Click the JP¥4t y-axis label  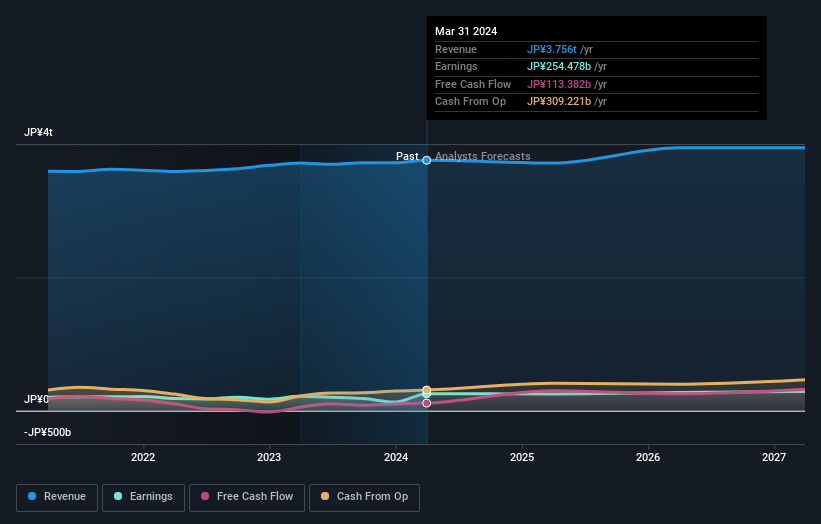pyautogui.click(x=38, y=132)
